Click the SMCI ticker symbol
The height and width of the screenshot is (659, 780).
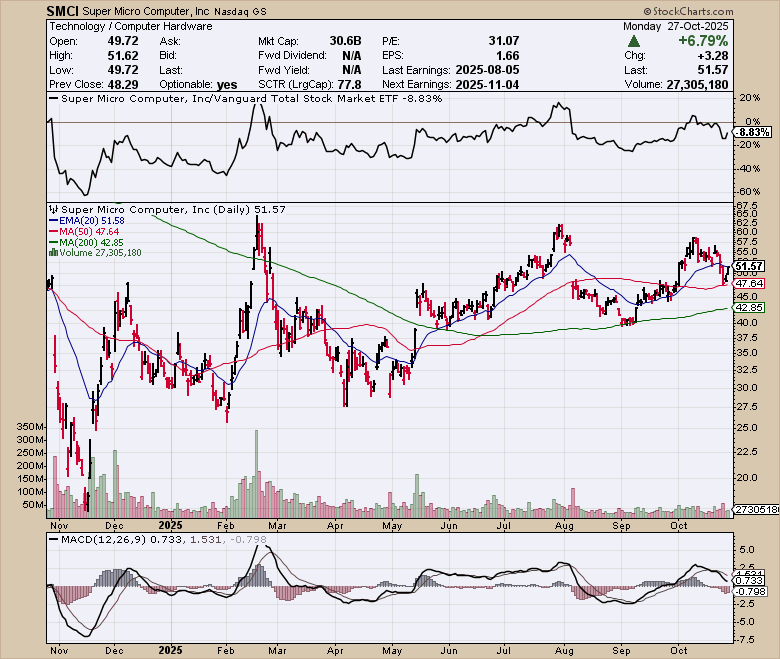[62, 11]
